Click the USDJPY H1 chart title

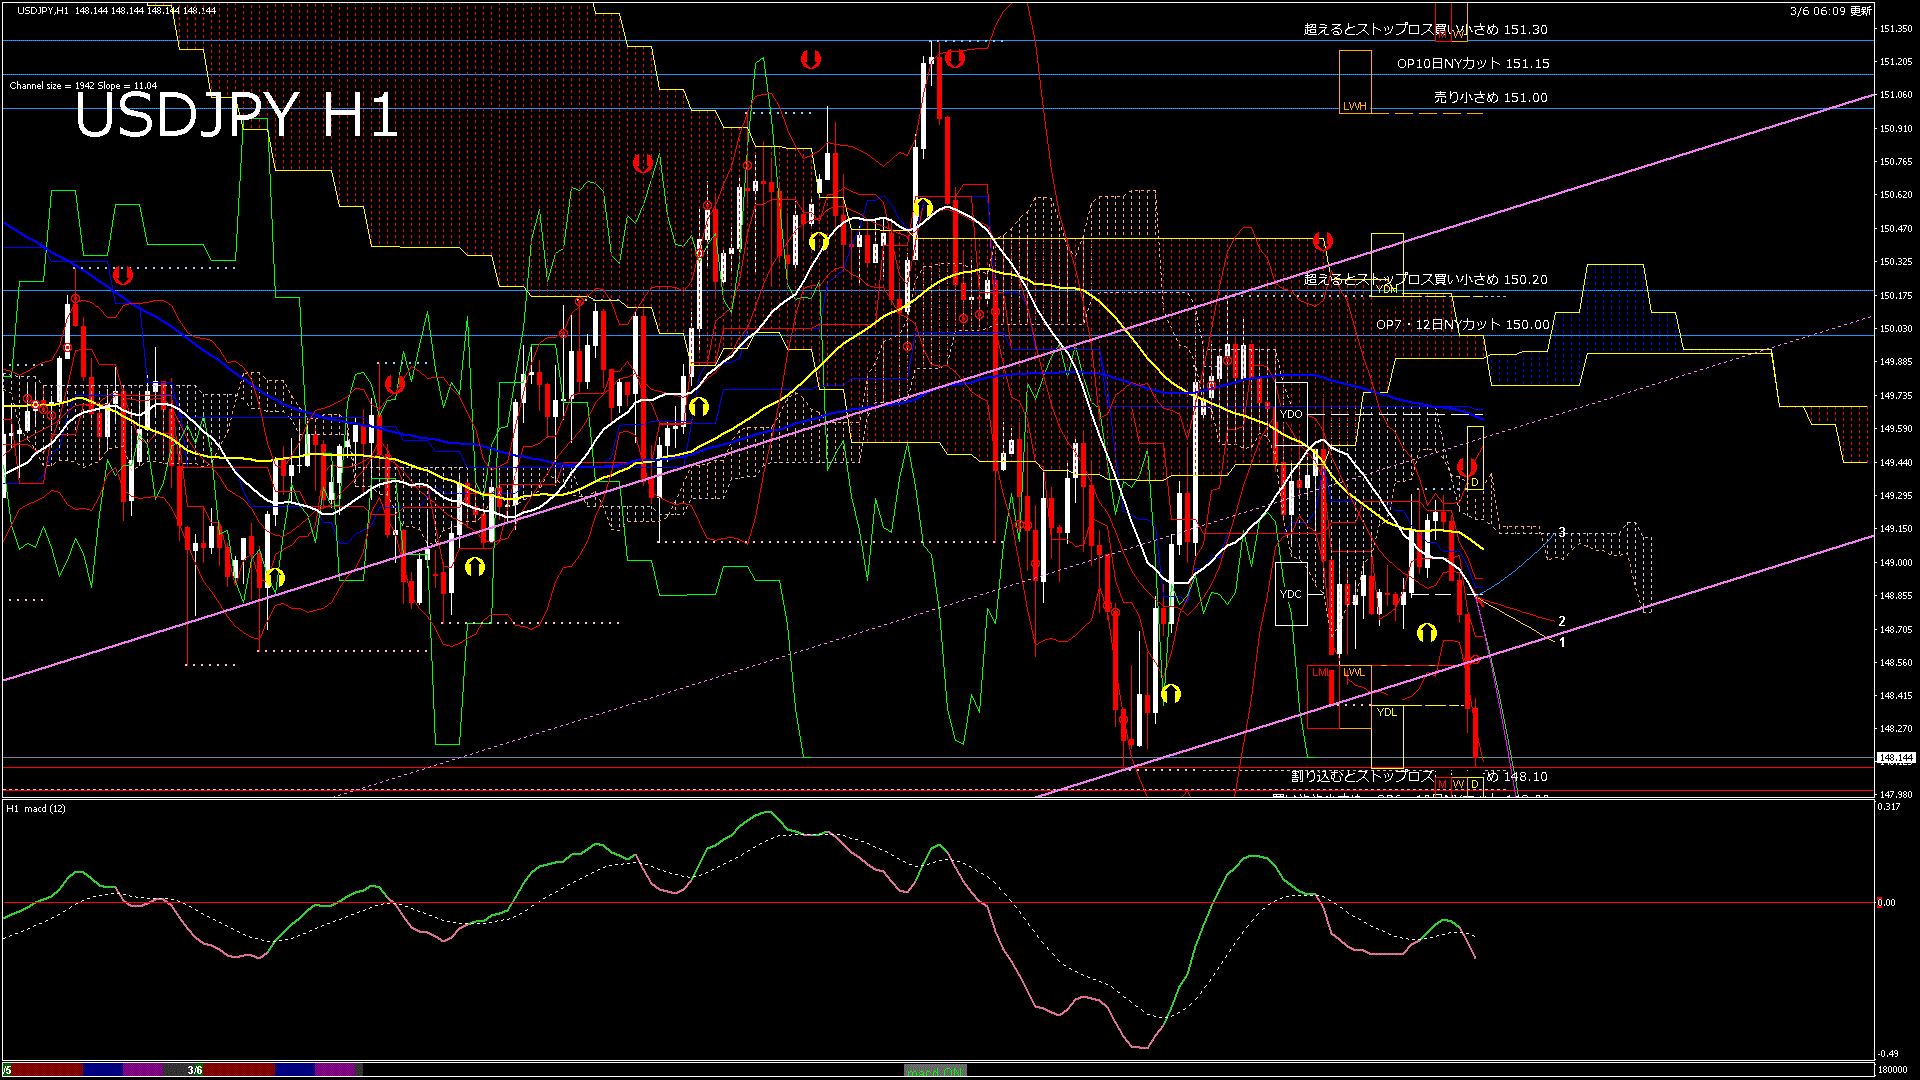pyautogui.click(x=236, y=115)
